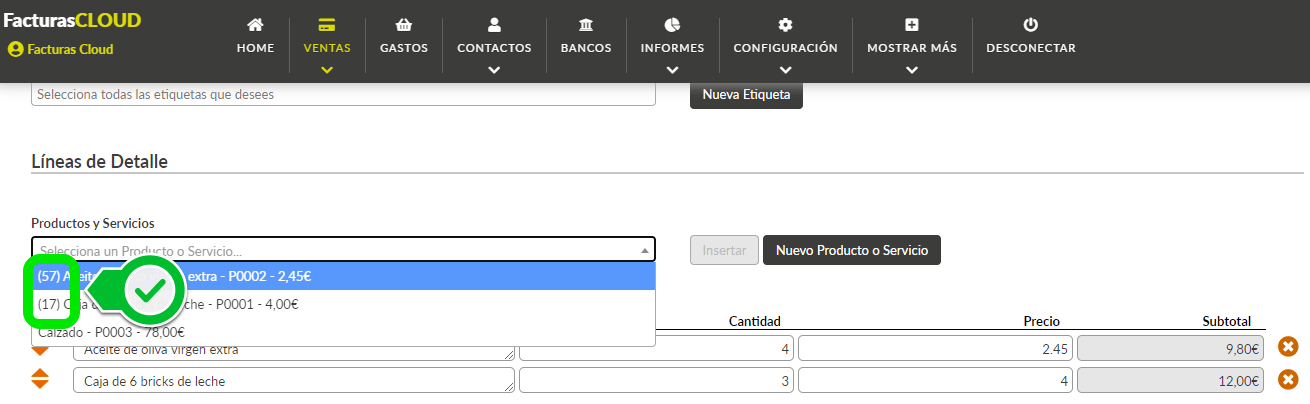Expand the Contactos menu chevron

[x=494, y=70]
